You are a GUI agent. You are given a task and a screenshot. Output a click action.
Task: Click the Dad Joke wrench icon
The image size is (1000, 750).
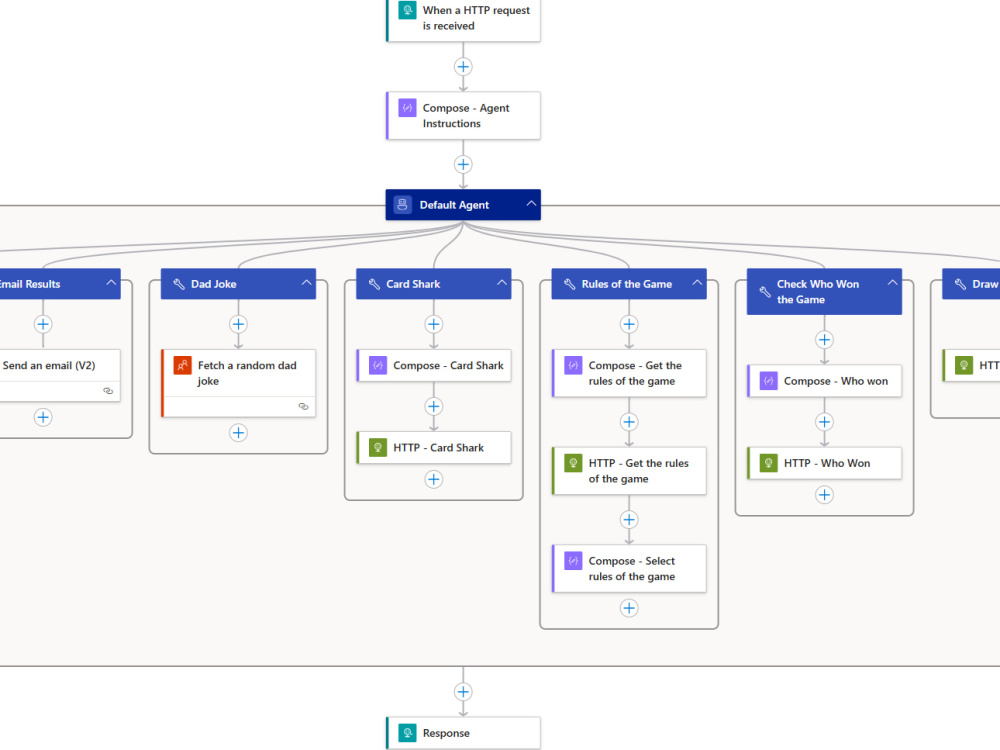[x=179, y=284]
